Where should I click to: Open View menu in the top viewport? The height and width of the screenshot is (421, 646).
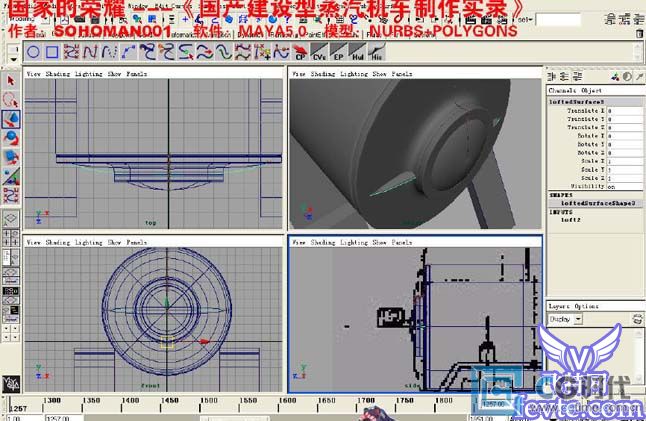pyautogui.click(x=34, y=74)
